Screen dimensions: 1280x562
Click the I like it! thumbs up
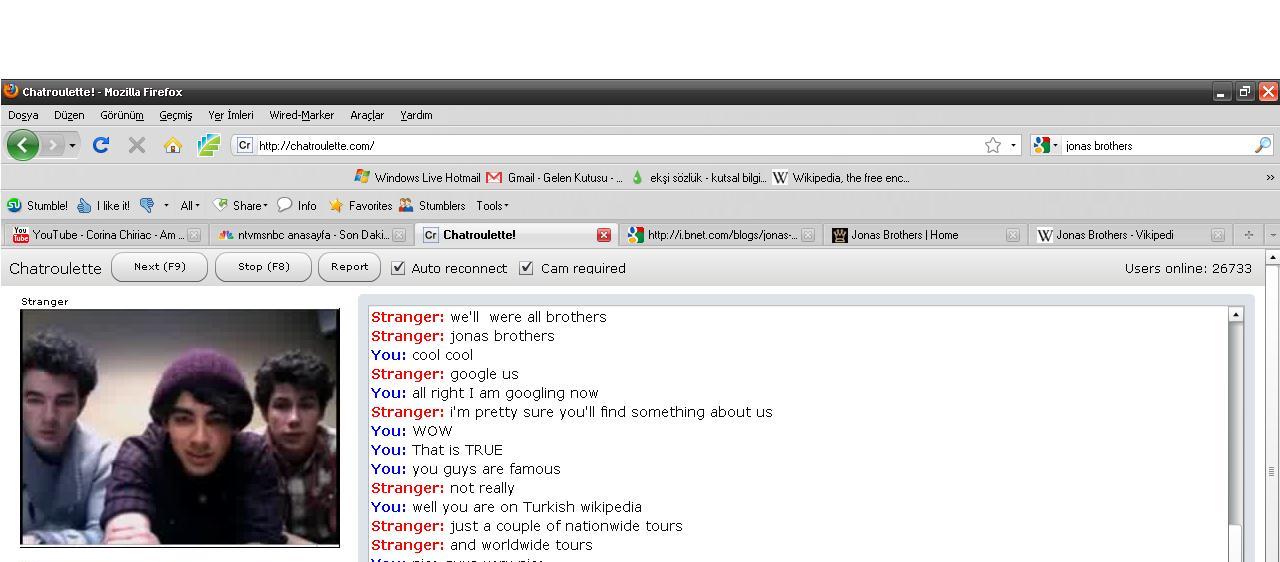point(103,205)
